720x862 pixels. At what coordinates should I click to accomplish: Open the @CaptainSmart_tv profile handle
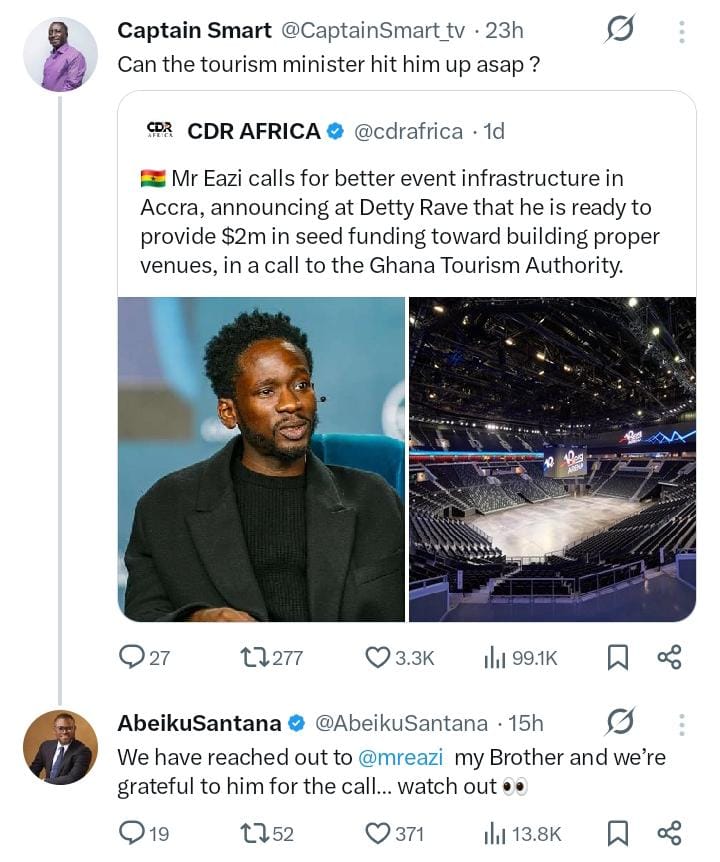click(x=373, y=31)
